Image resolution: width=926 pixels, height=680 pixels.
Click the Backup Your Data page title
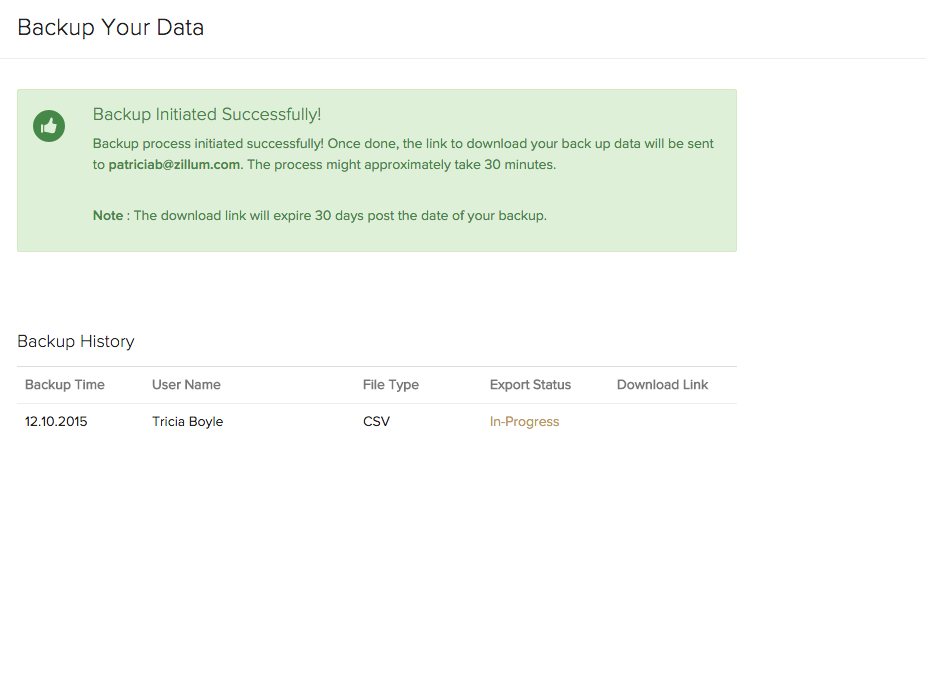[x=111, y=28]
